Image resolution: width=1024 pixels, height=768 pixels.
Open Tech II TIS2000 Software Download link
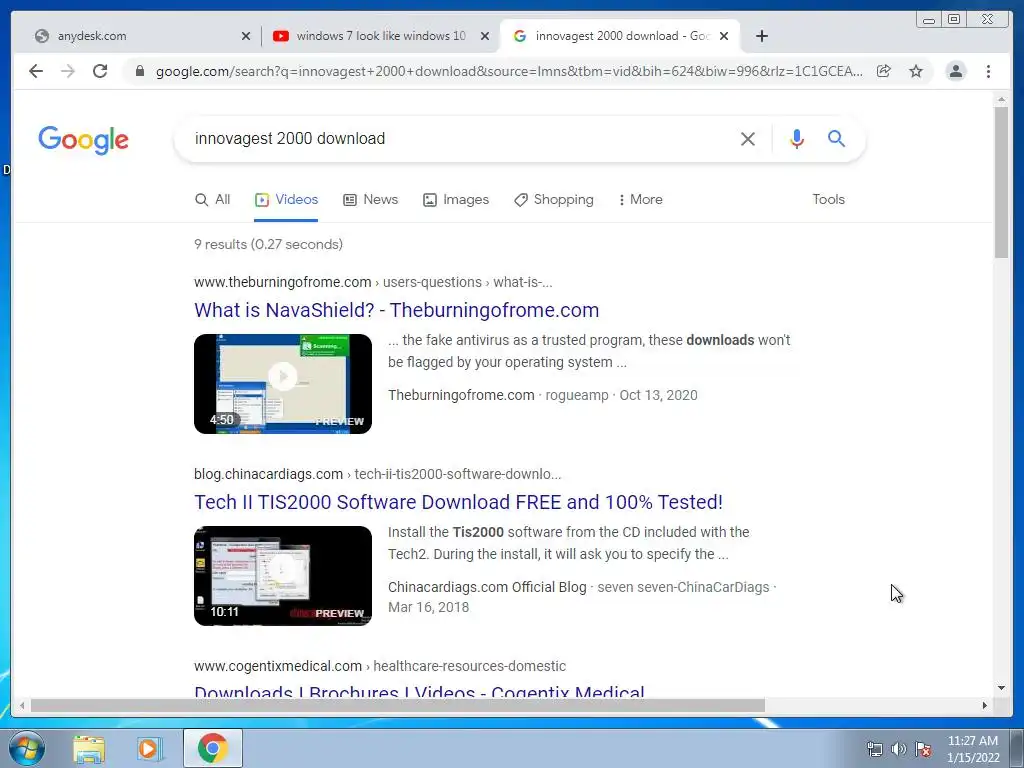click(x=458, y=502)
